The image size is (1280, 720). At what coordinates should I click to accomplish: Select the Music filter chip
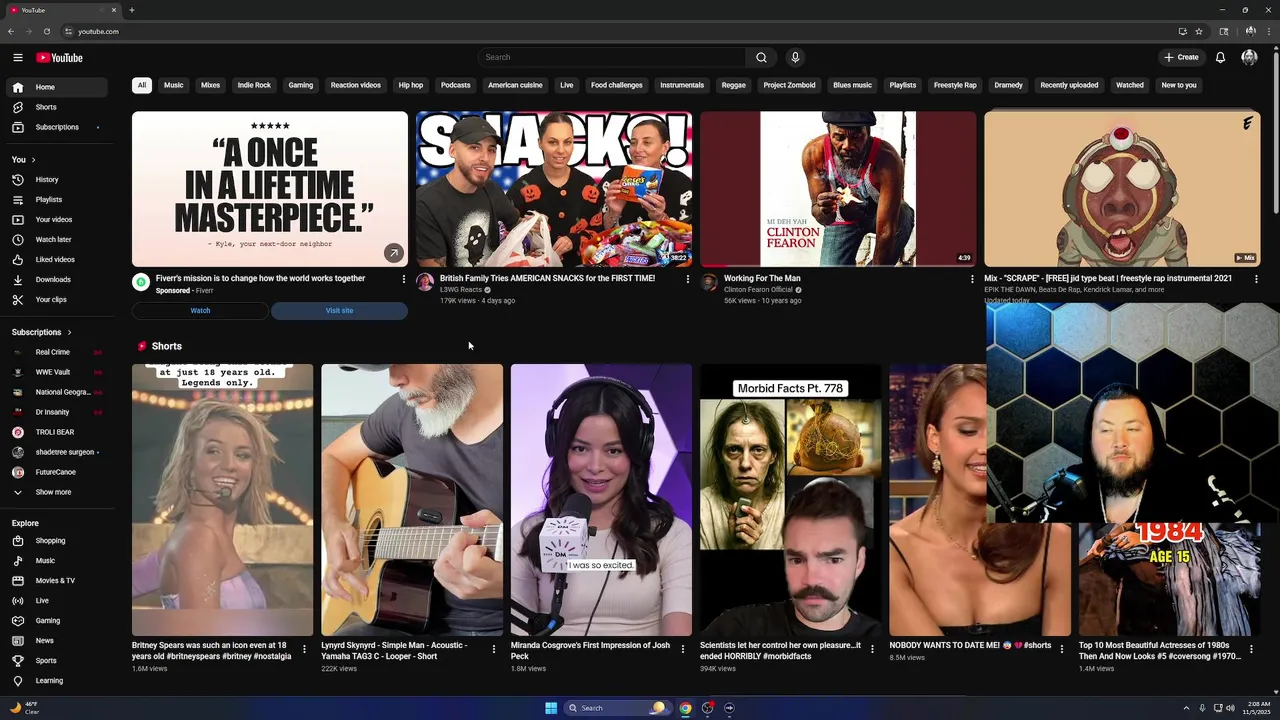click(x=173, y=85)
